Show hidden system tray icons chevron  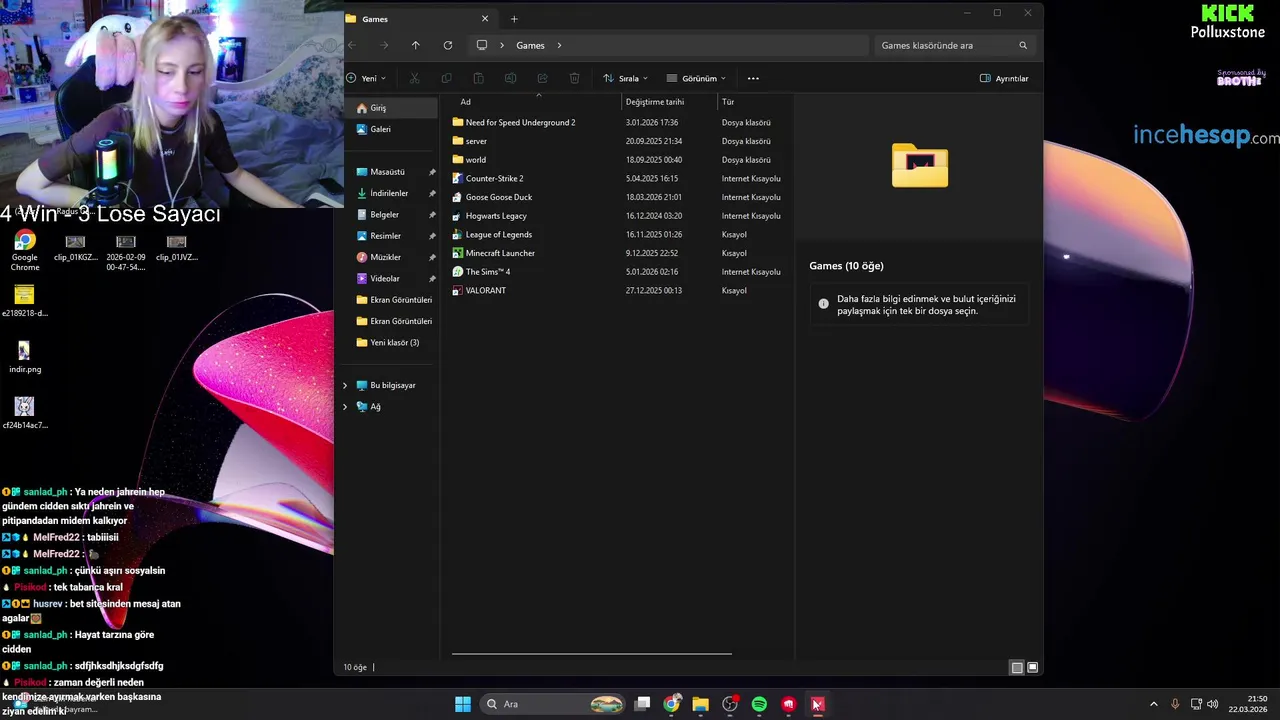click(1153, 704)
